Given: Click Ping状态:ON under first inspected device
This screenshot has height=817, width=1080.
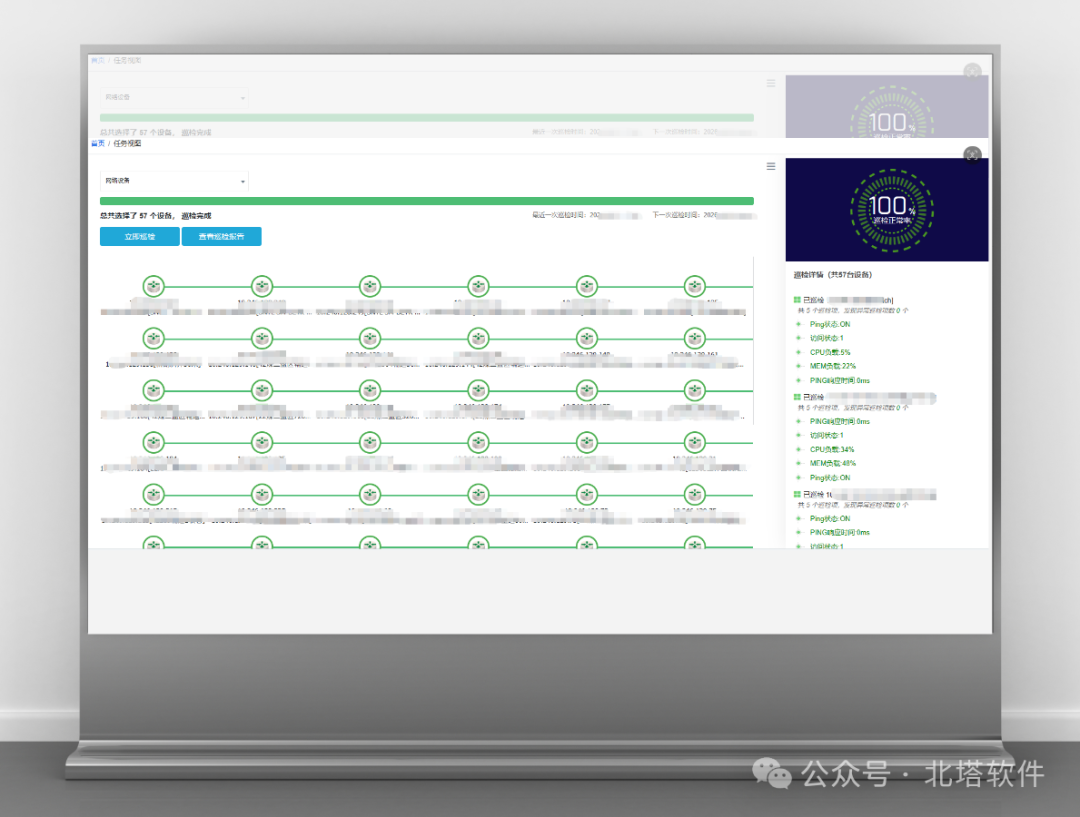Looking at the screenshot, I should point(830,324).
